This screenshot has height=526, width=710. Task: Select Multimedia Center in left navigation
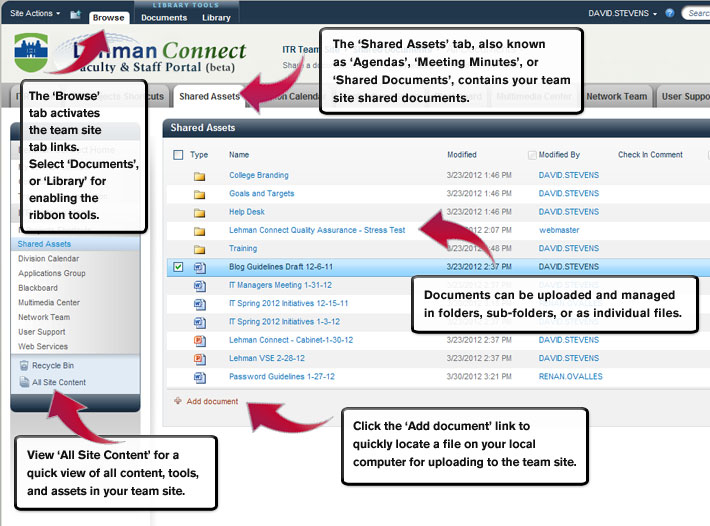tap(49, 302)
